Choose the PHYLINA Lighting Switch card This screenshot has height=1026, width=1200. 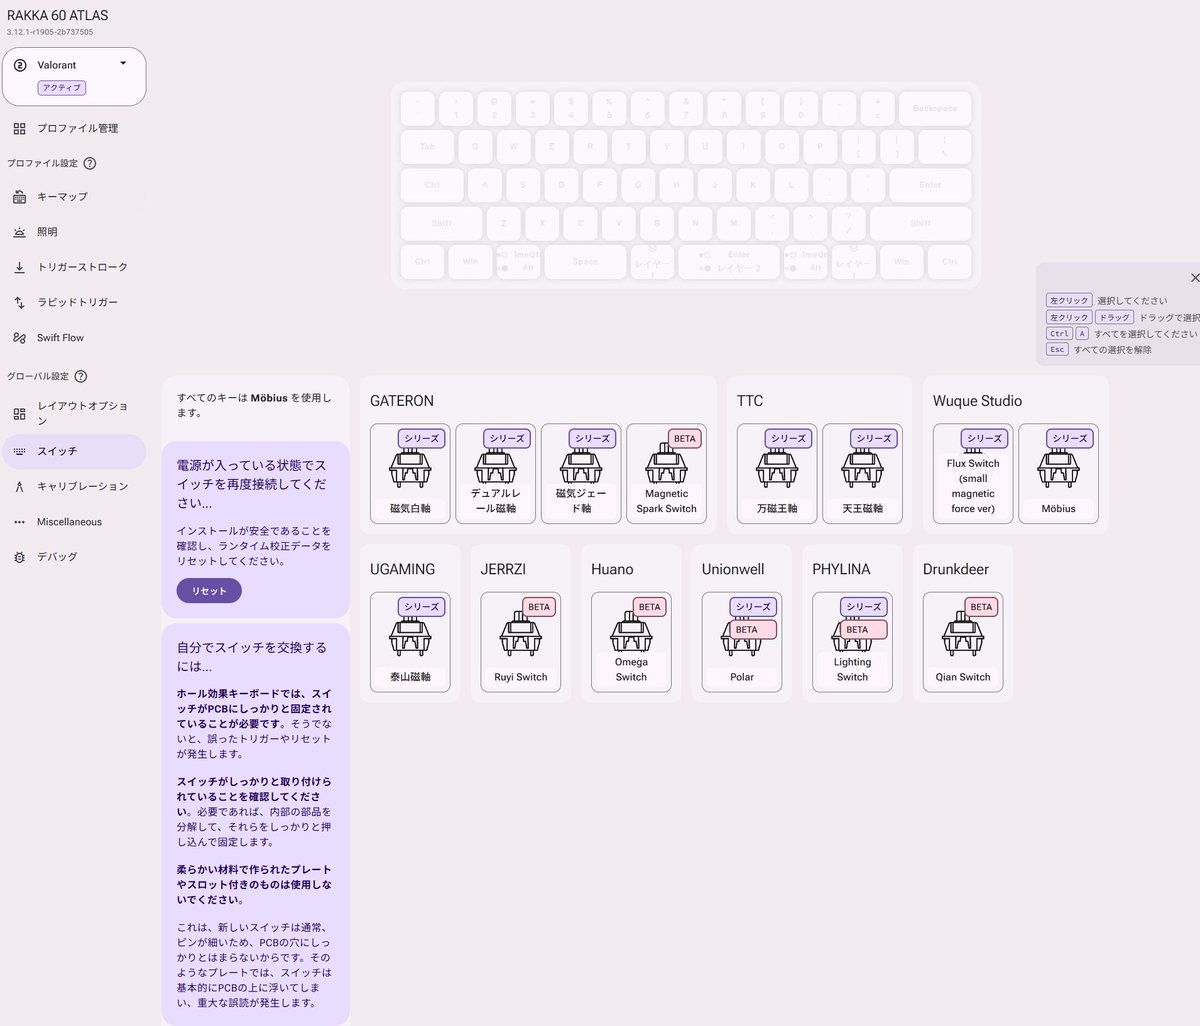(852, 642)
